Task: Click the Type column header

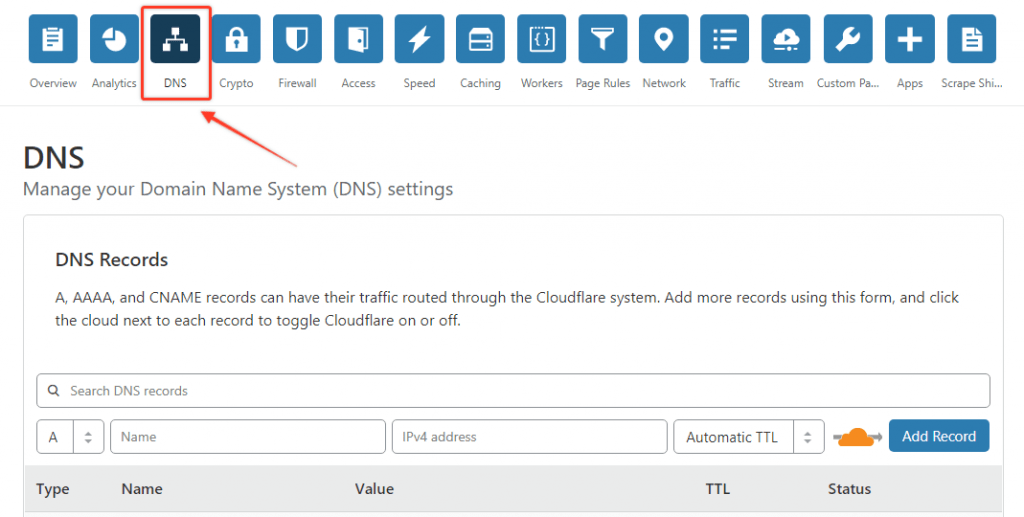Action: tap(53, 489)
